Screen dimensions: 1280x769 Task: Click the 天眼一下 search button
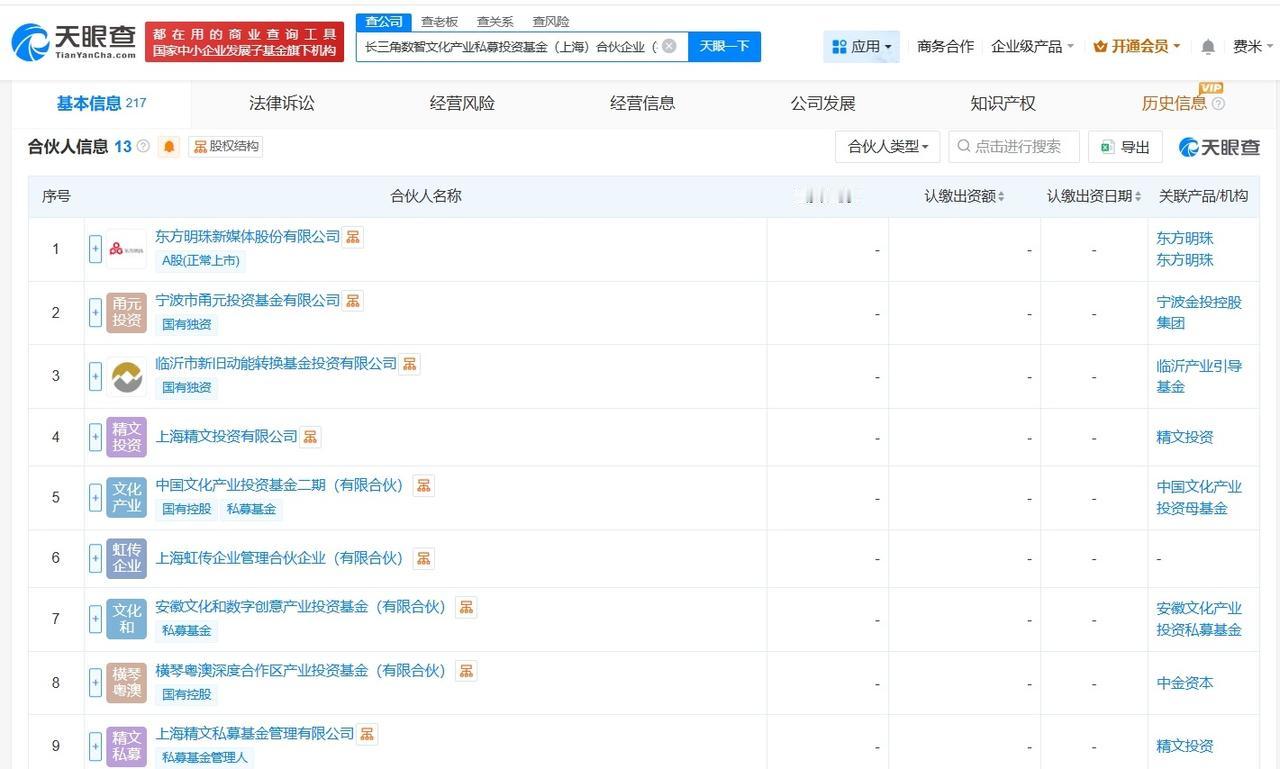click(x=725, y=46)
